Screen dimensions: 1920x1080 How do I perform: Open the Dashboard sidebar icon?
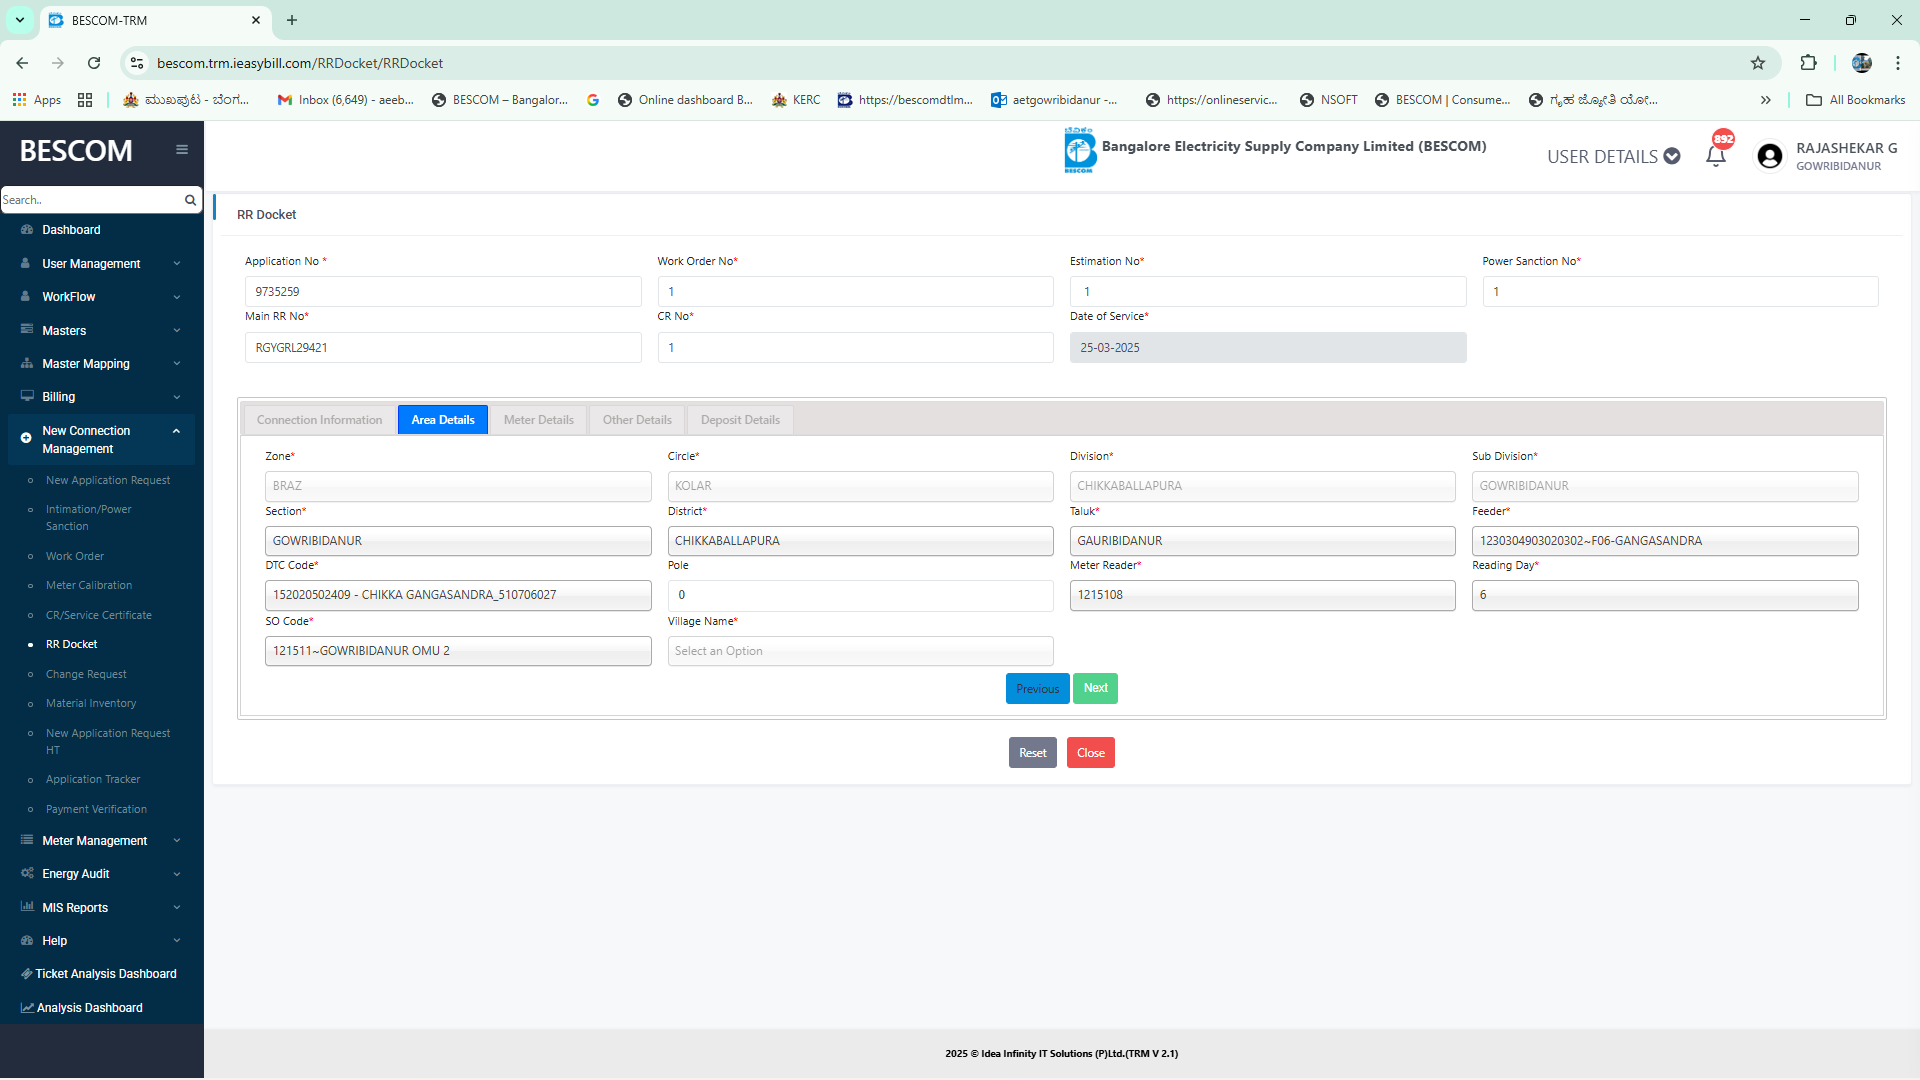[27, 230]
